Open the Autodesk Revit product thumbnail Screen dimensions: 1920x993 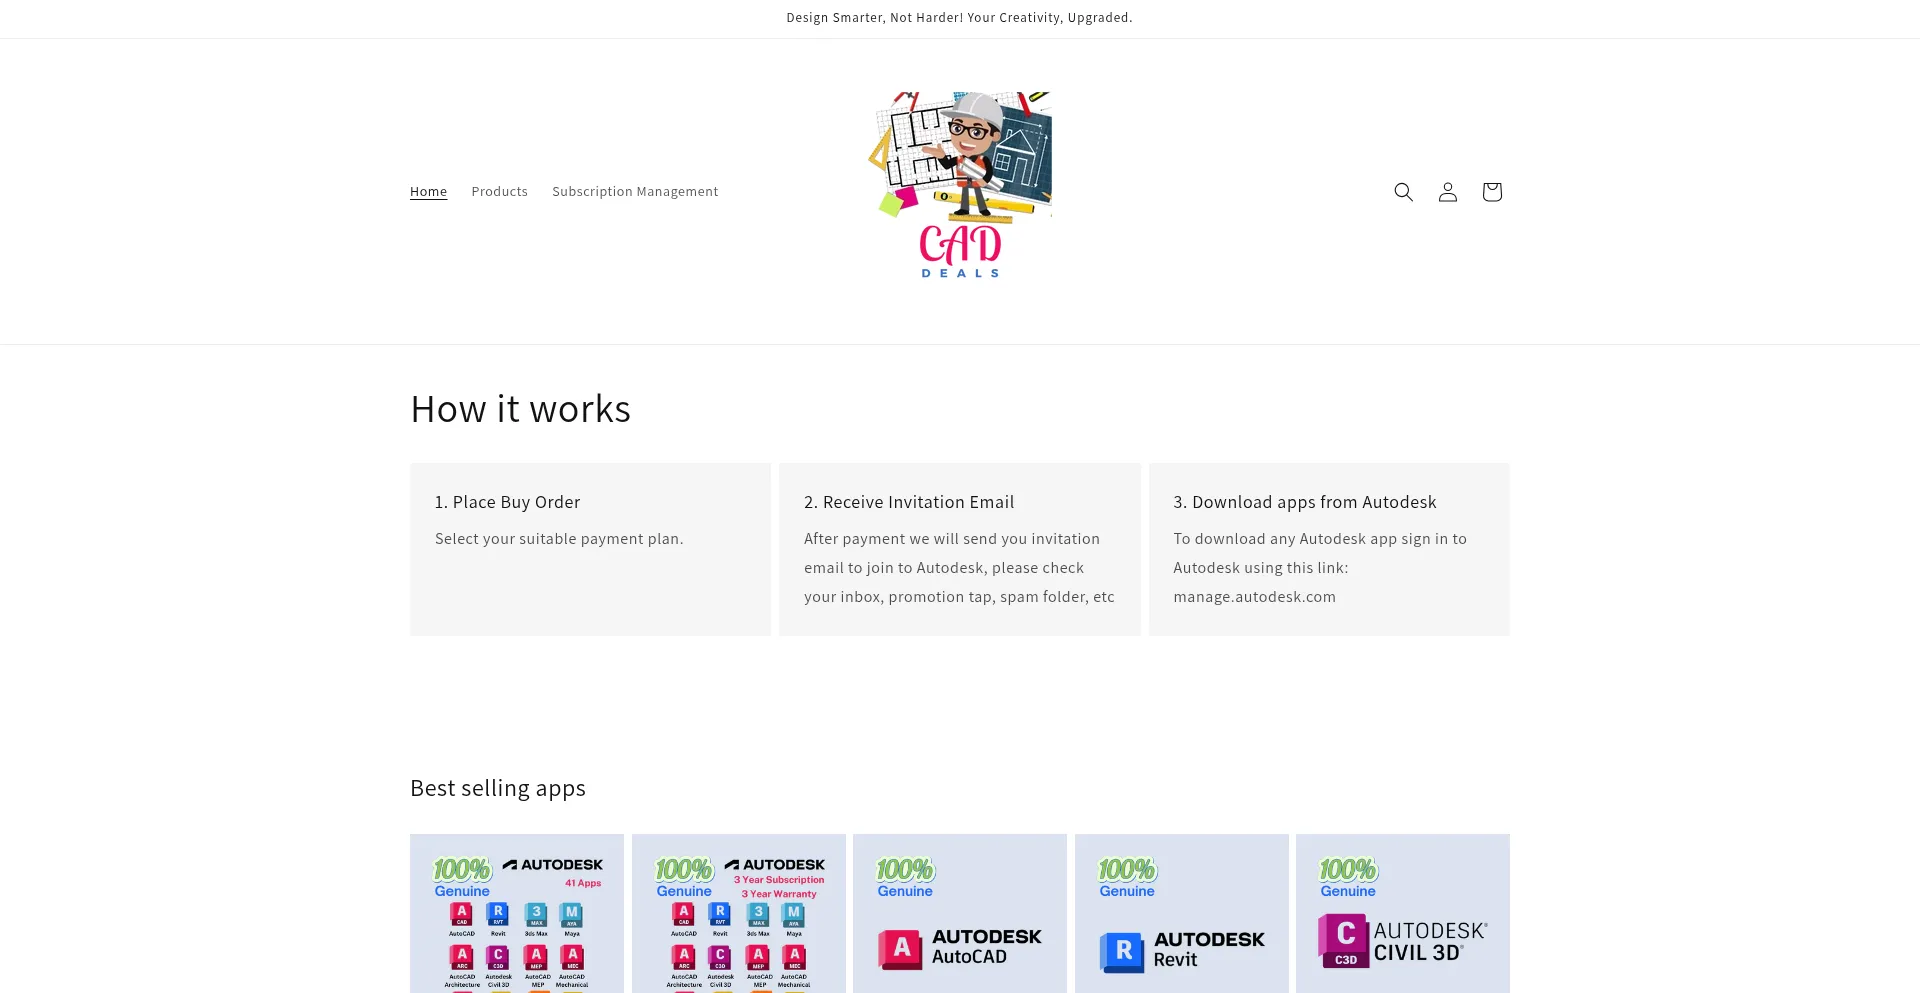coord(1181,913)
